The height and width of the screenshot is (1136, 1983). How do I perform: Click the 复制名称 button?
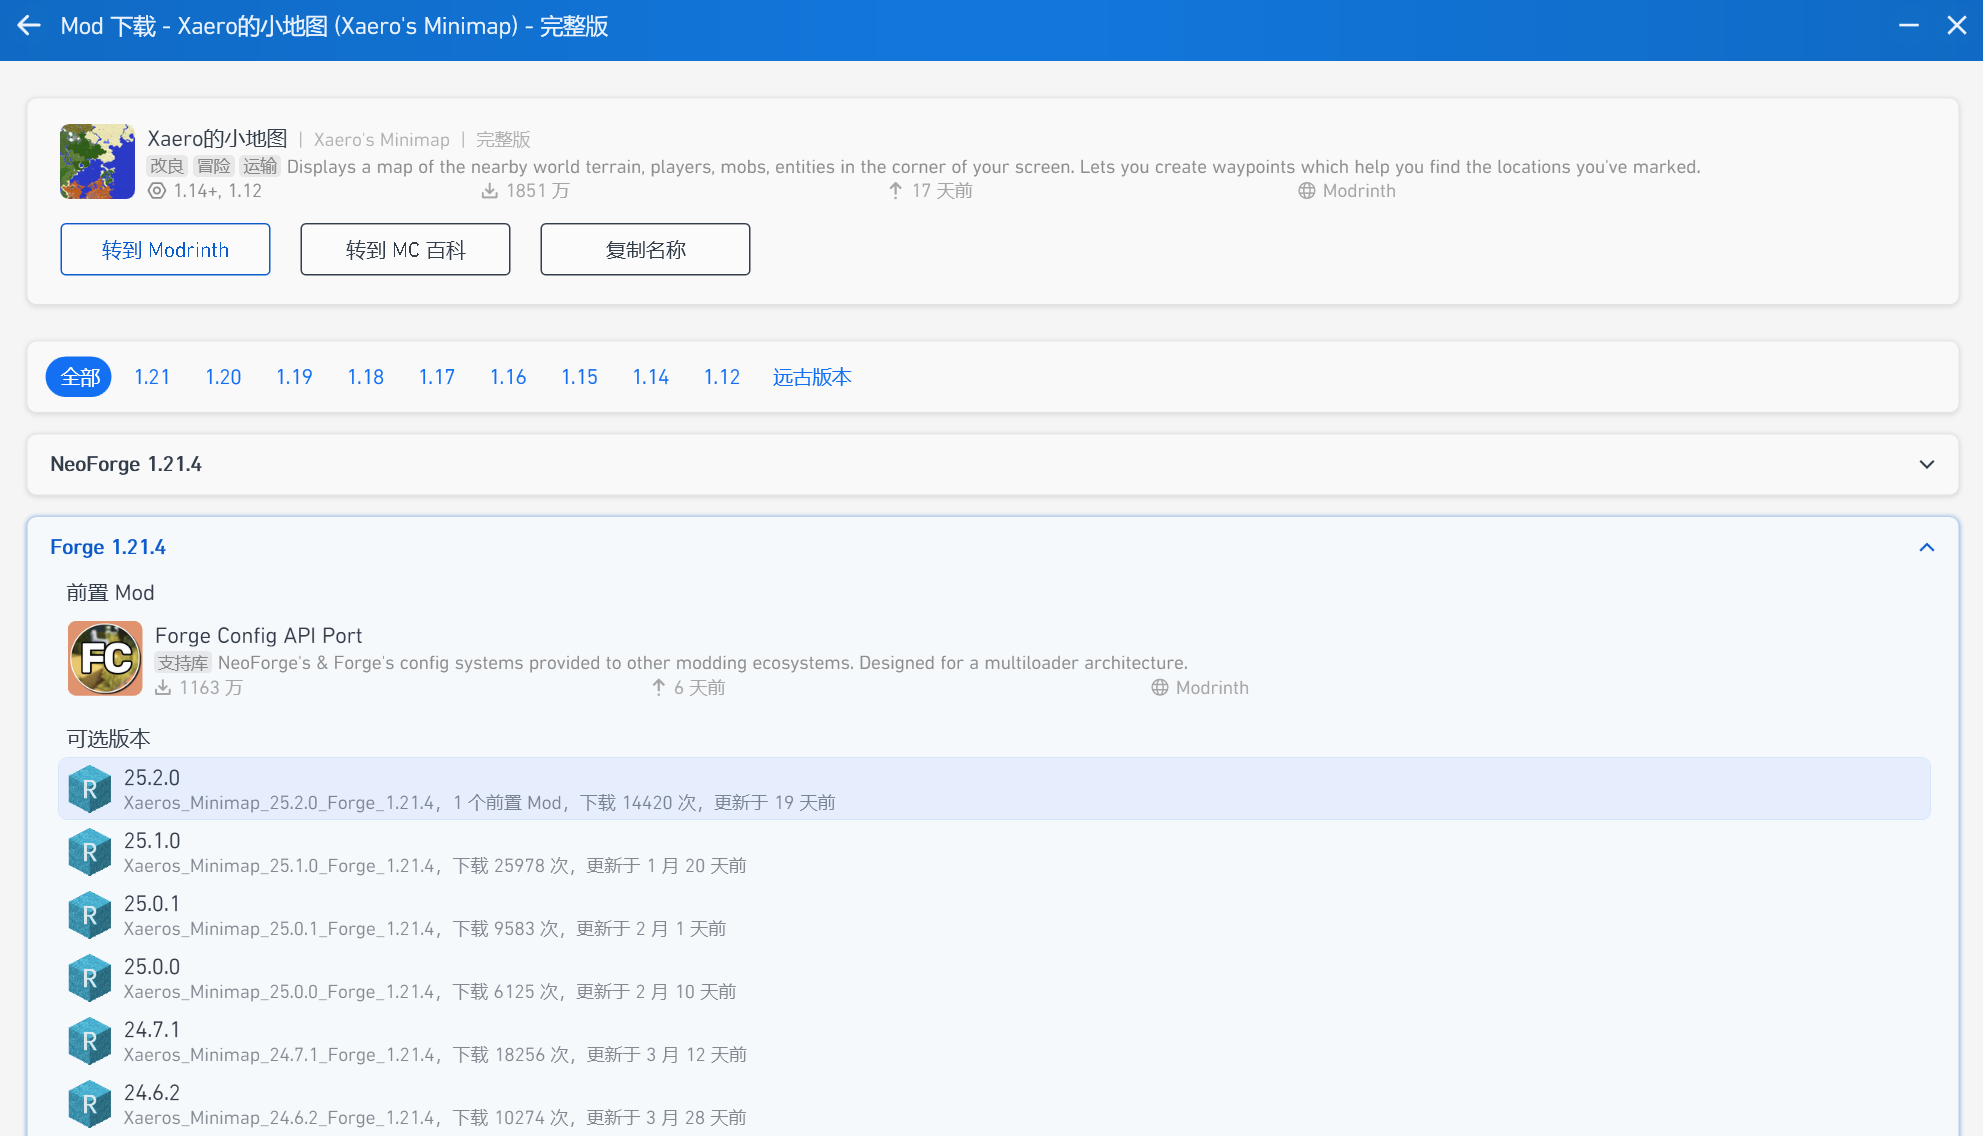(x=645, y=249)
